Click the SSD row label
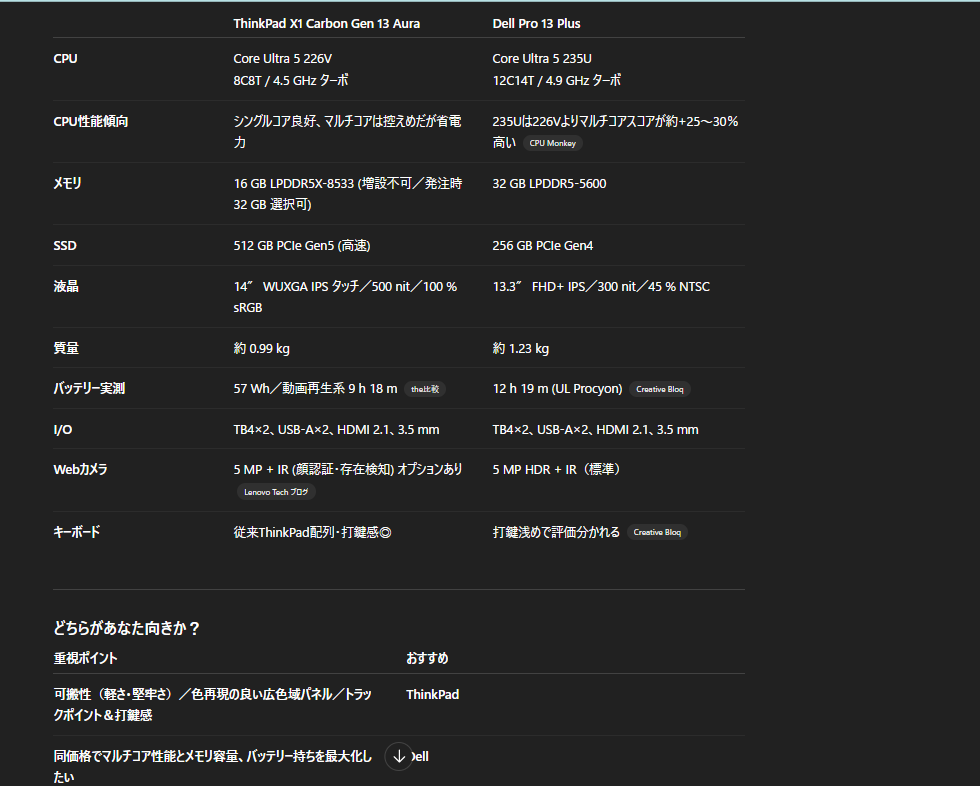 tap(65, 245)
